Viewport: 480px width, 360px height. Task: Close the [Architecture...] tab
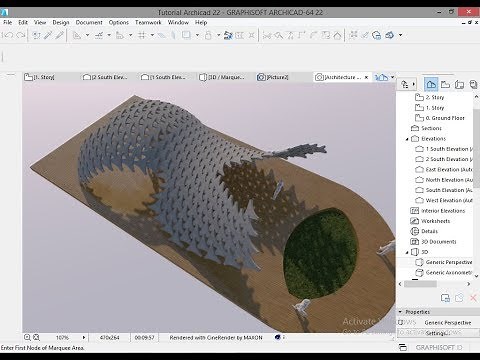366,77
